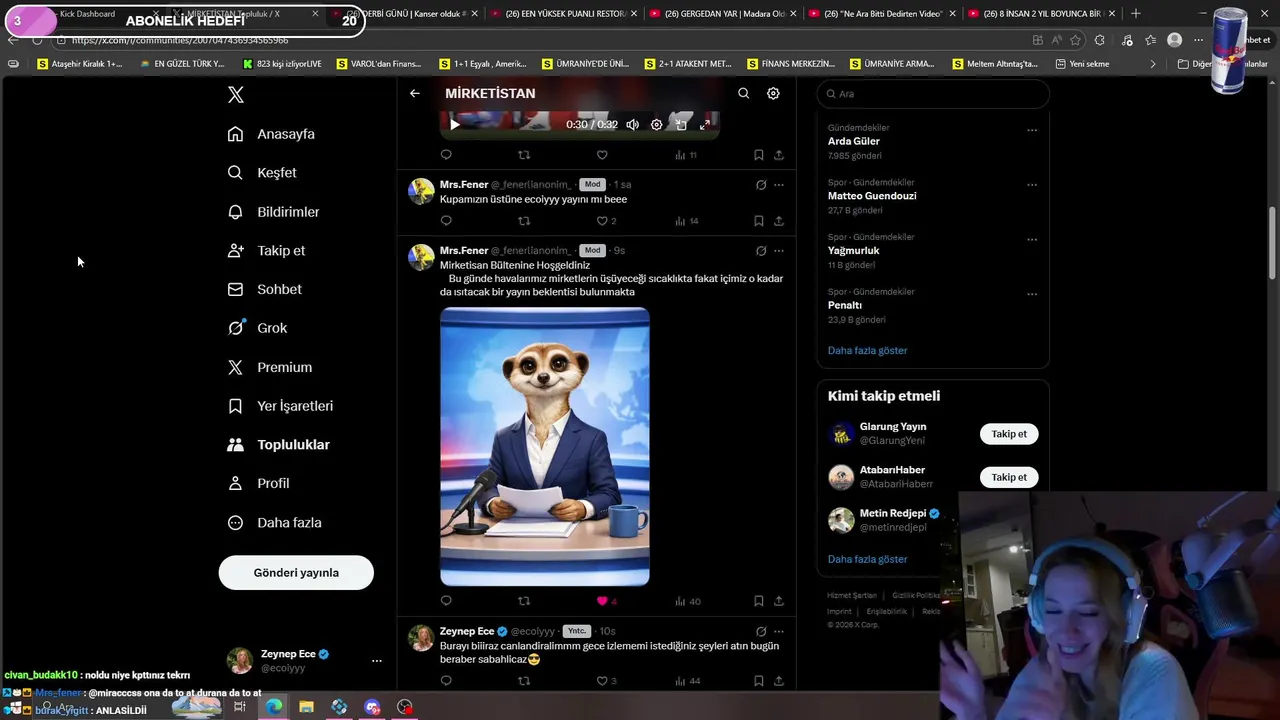Open options for Yağmurluk trend
The height and width of the screenshot is (720, 1280).
1032,240
